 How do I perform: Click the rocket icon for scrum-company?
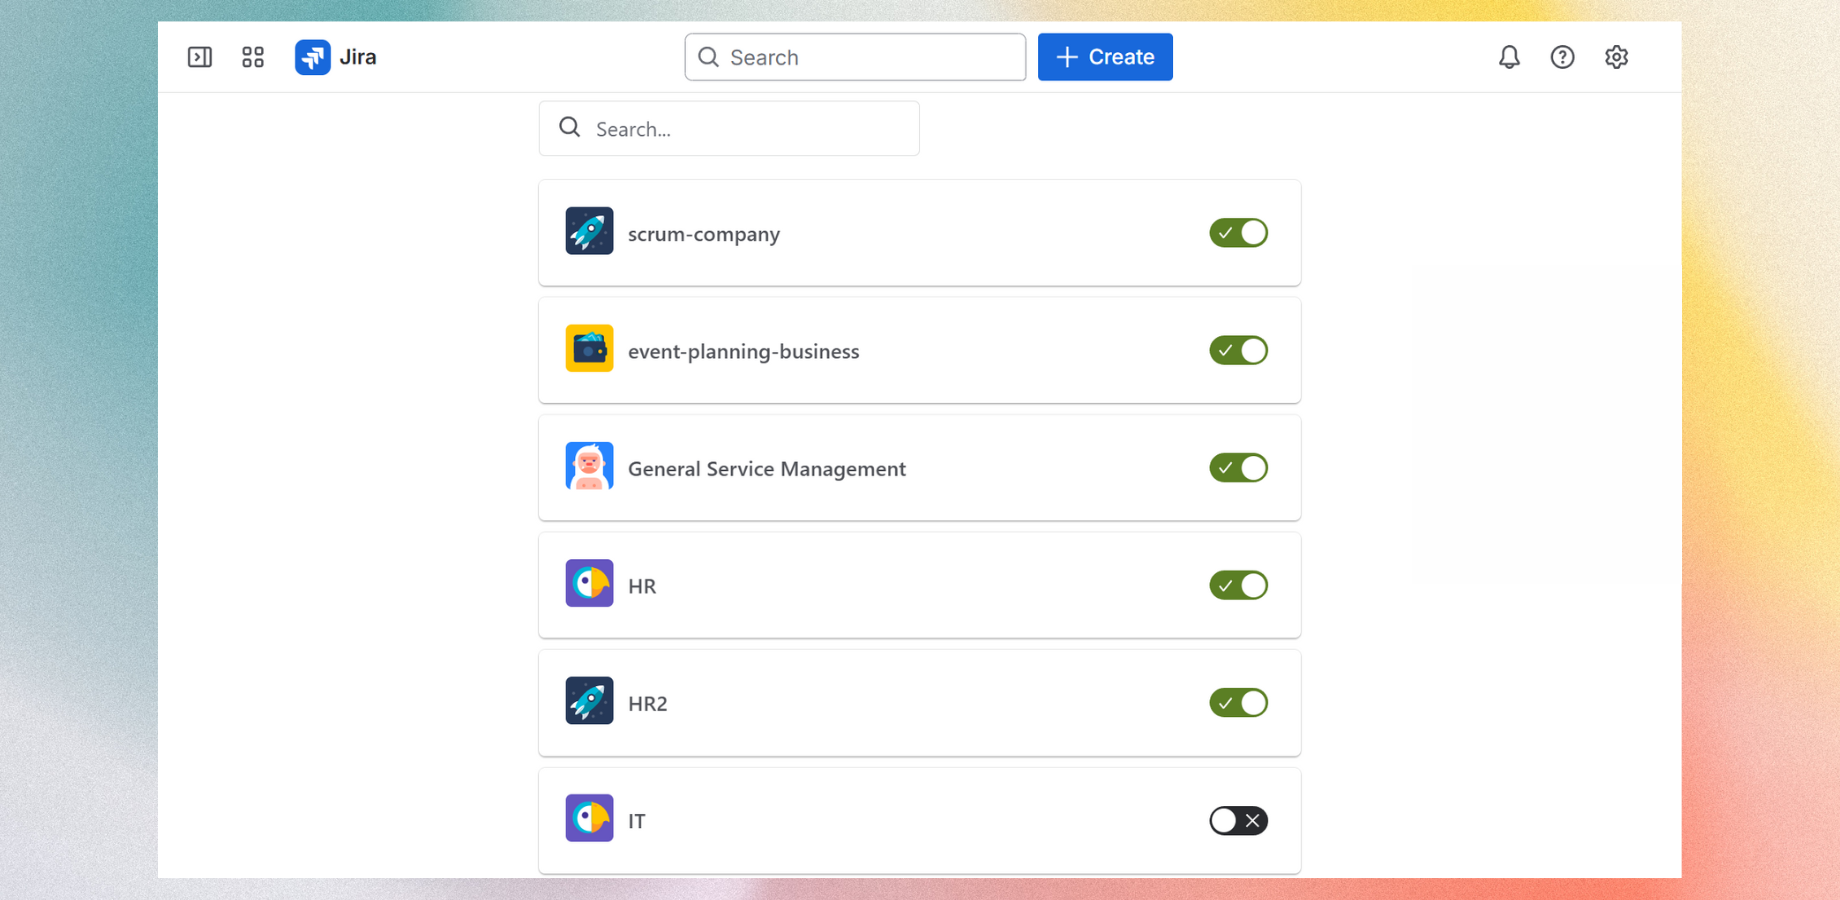coord(589,231)
